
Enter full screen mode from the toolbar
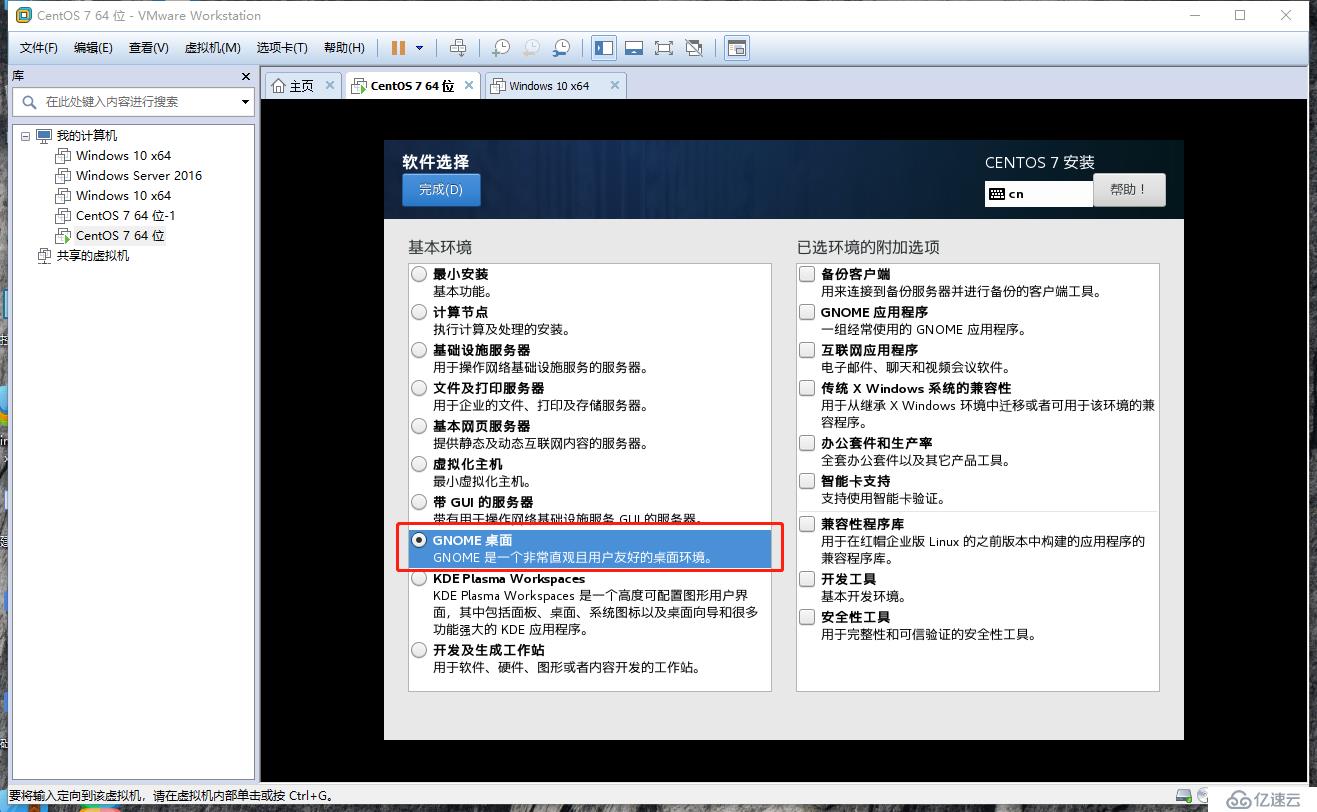[663, 47]
